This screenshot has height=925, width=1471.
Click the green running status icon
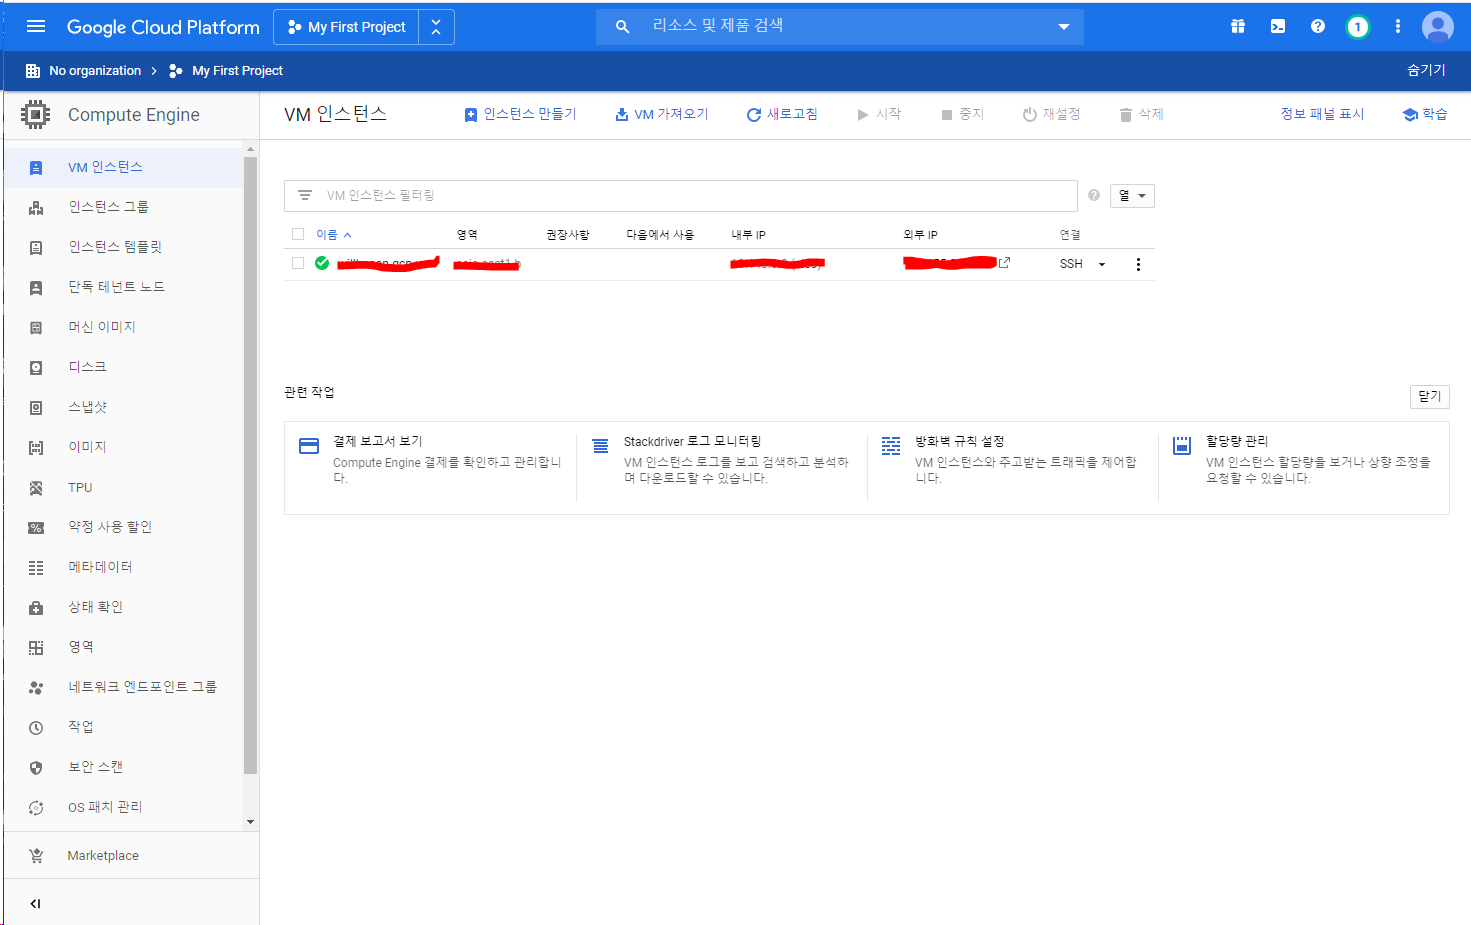coord(322,263)
